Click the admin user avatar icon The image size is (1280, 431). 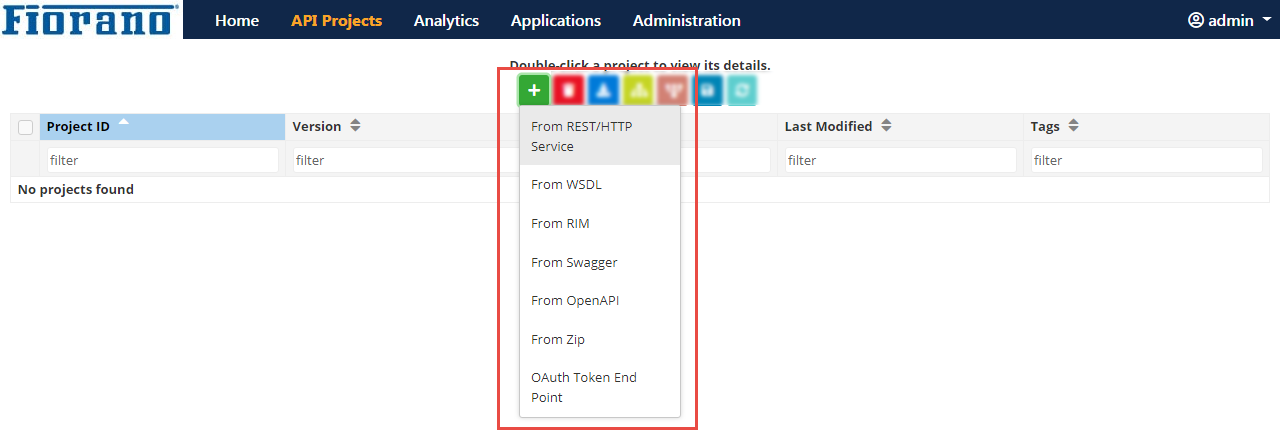(x=1196, y=20)
